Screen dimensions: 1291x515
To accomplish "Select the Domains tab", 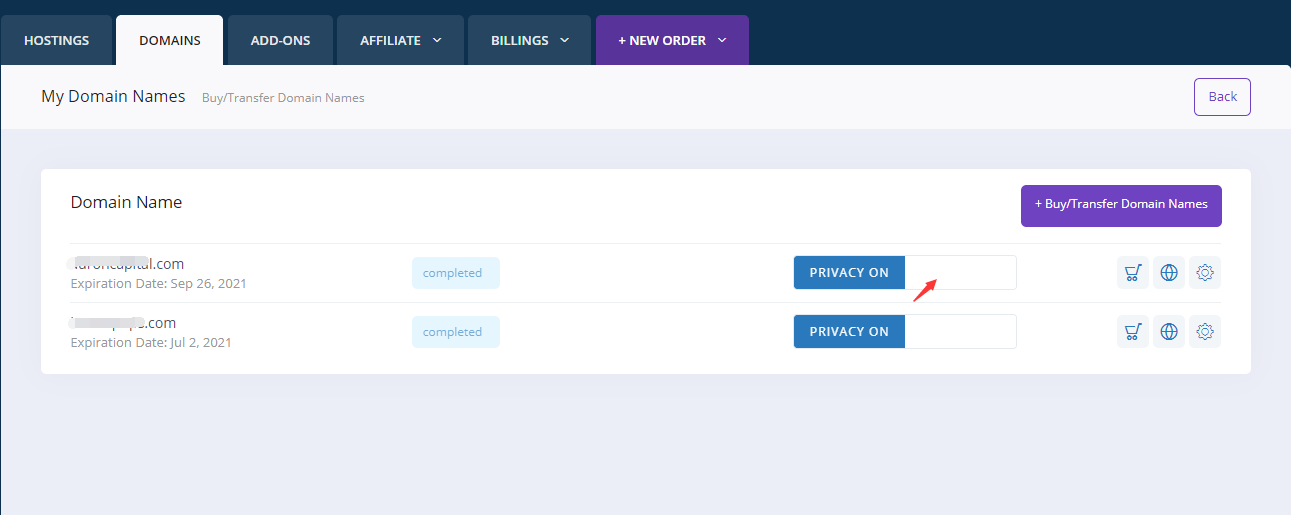I will coord(169,41).
